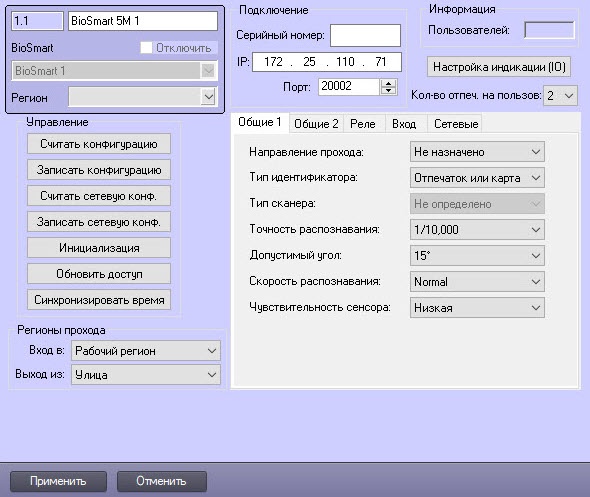Click Синхронизировать время button
Viewport: 590px width, 497px height.
(x=99, y=300)
